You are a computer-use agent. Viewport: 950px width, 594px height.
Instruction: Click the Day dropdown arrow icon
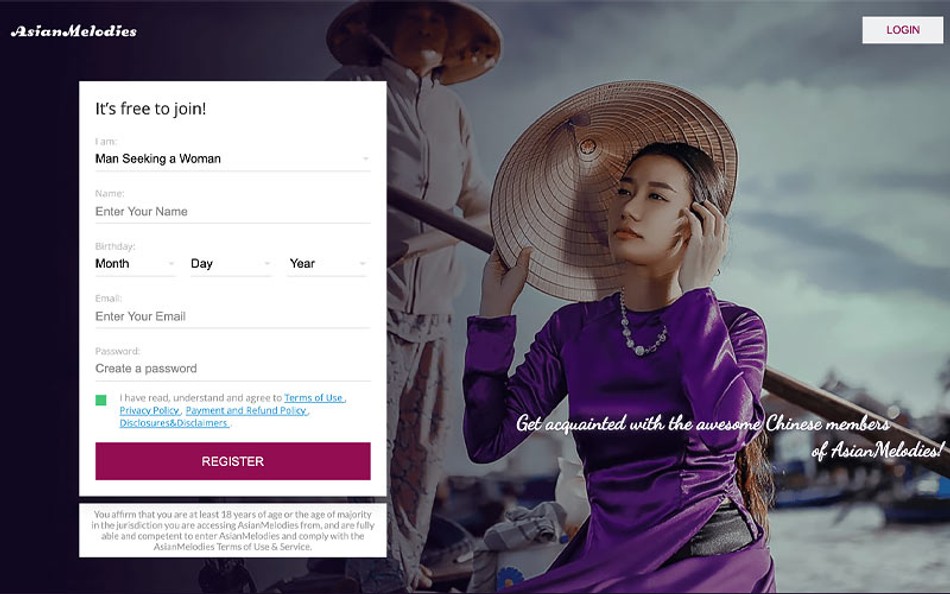(267, 264)
